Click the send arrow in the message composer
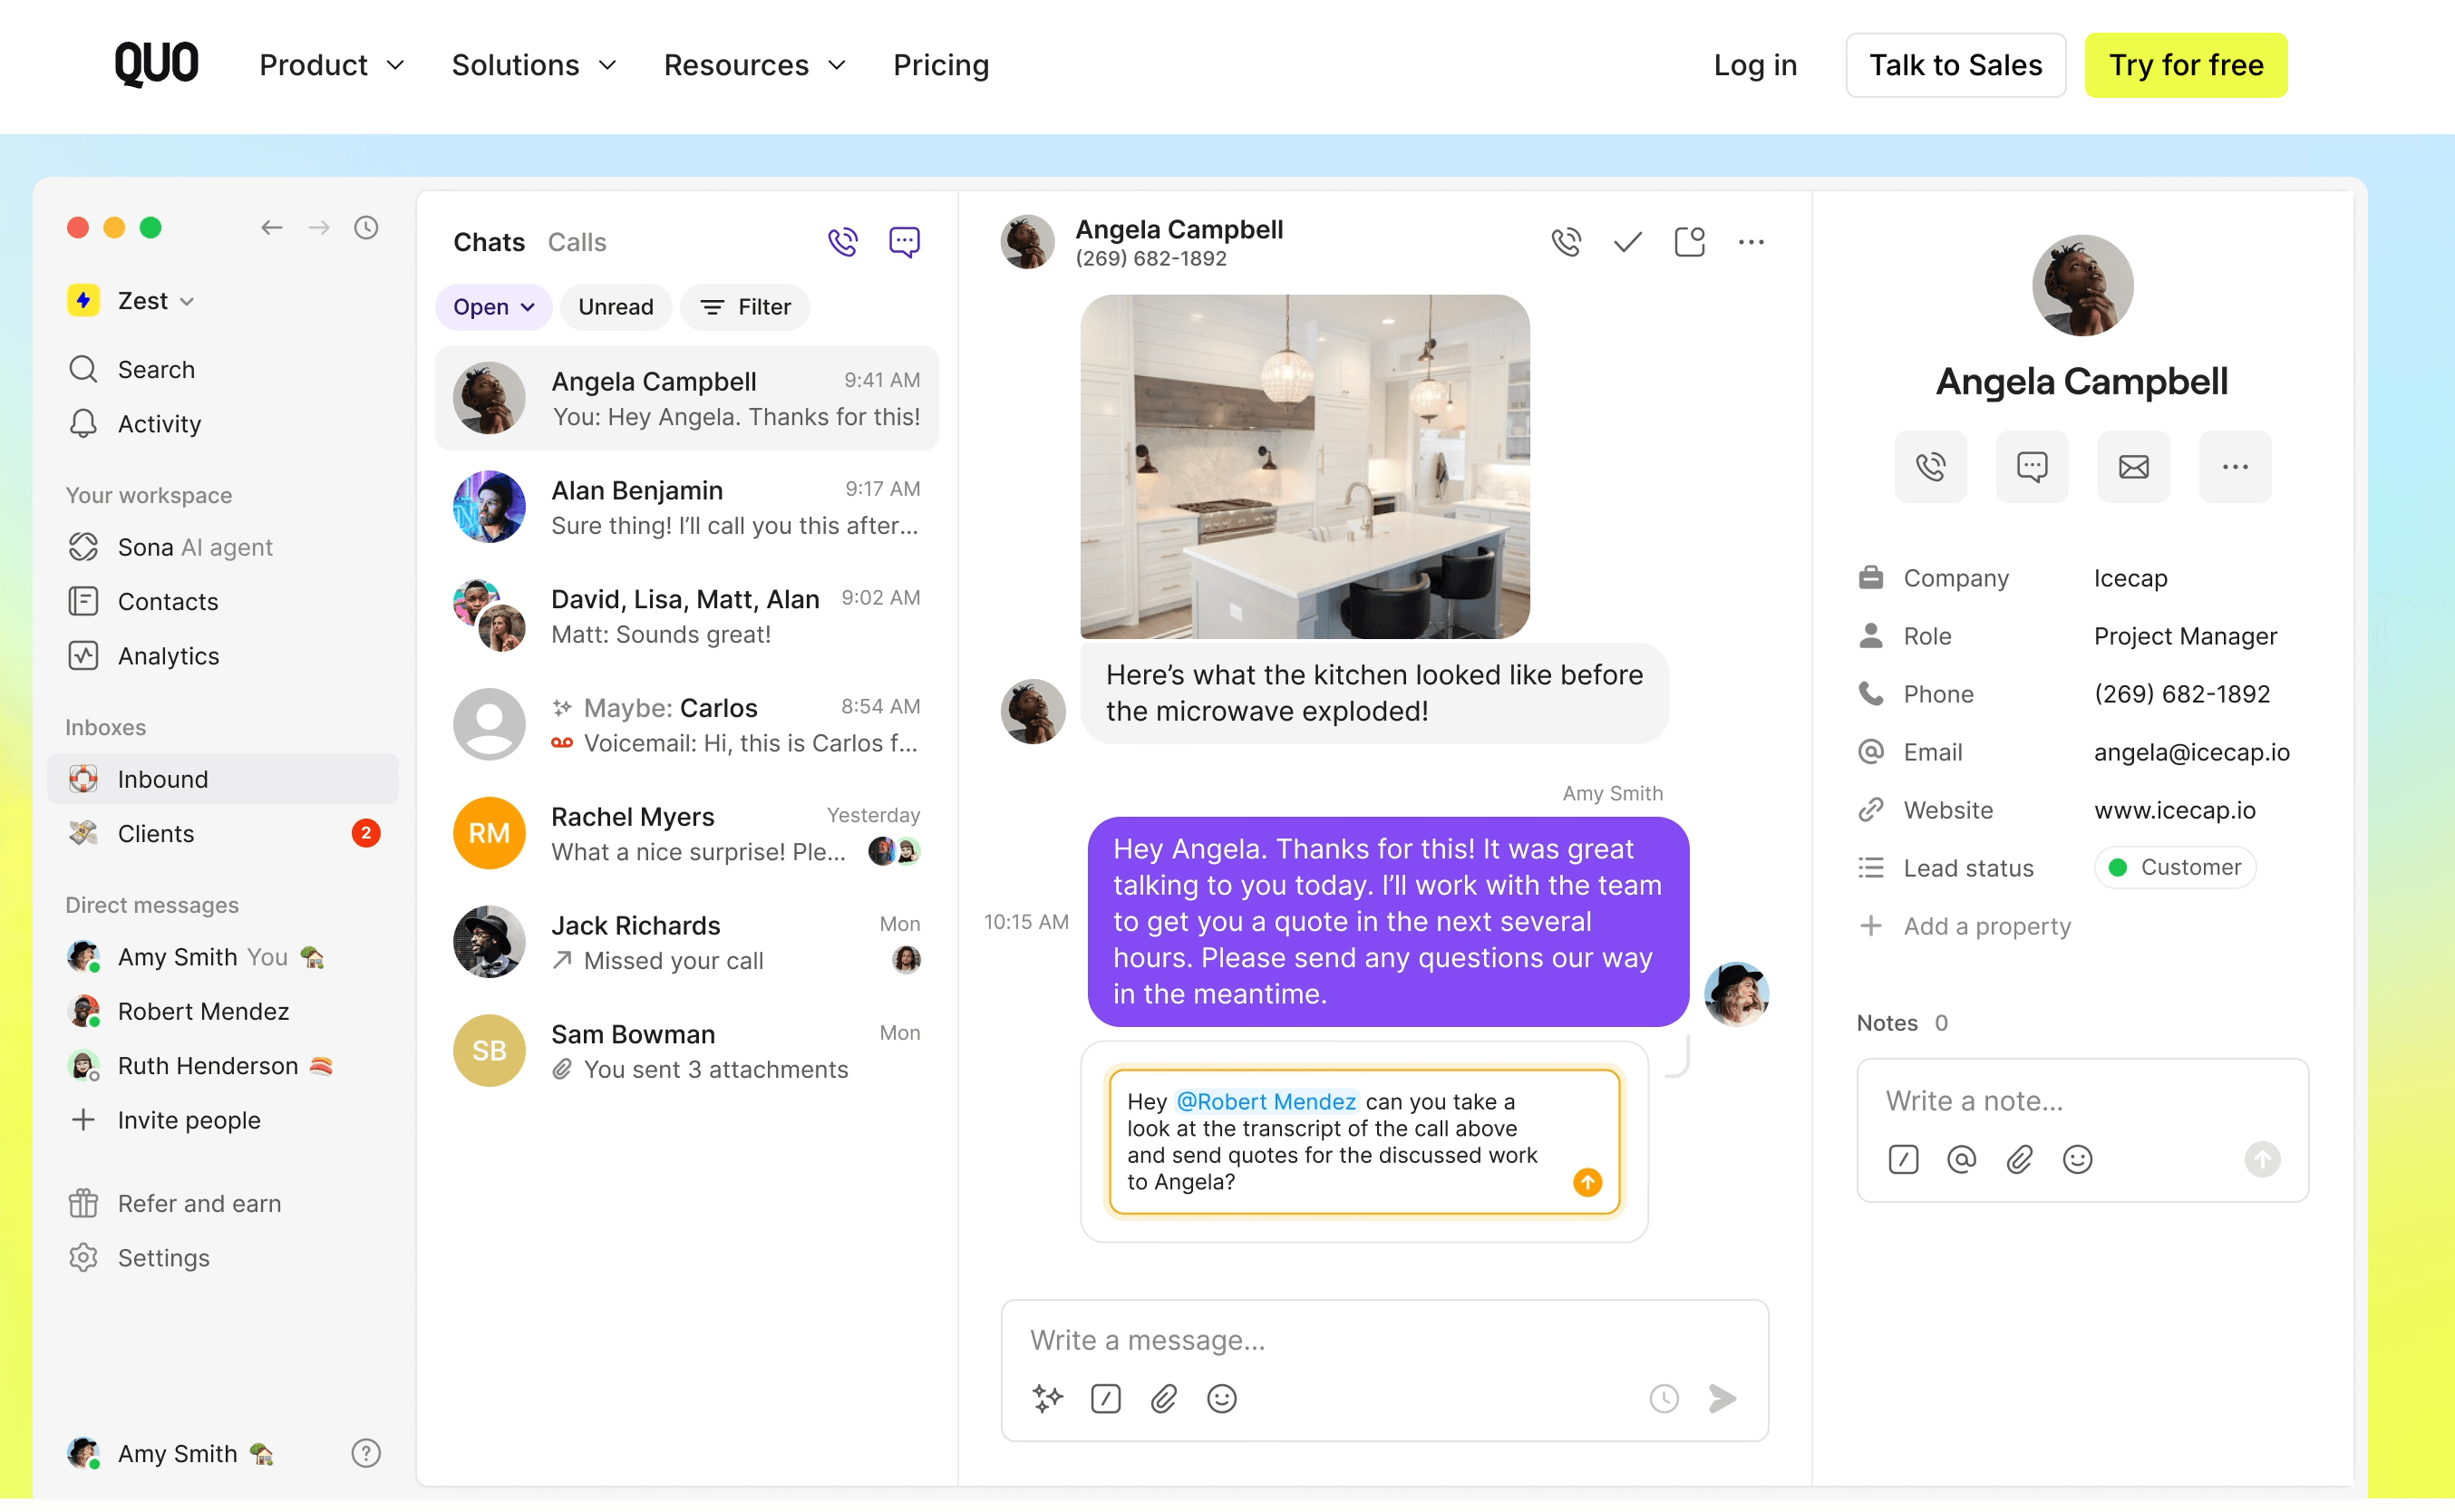Viewport: 2455px width, 1512px height. tap(1723, 1398)
